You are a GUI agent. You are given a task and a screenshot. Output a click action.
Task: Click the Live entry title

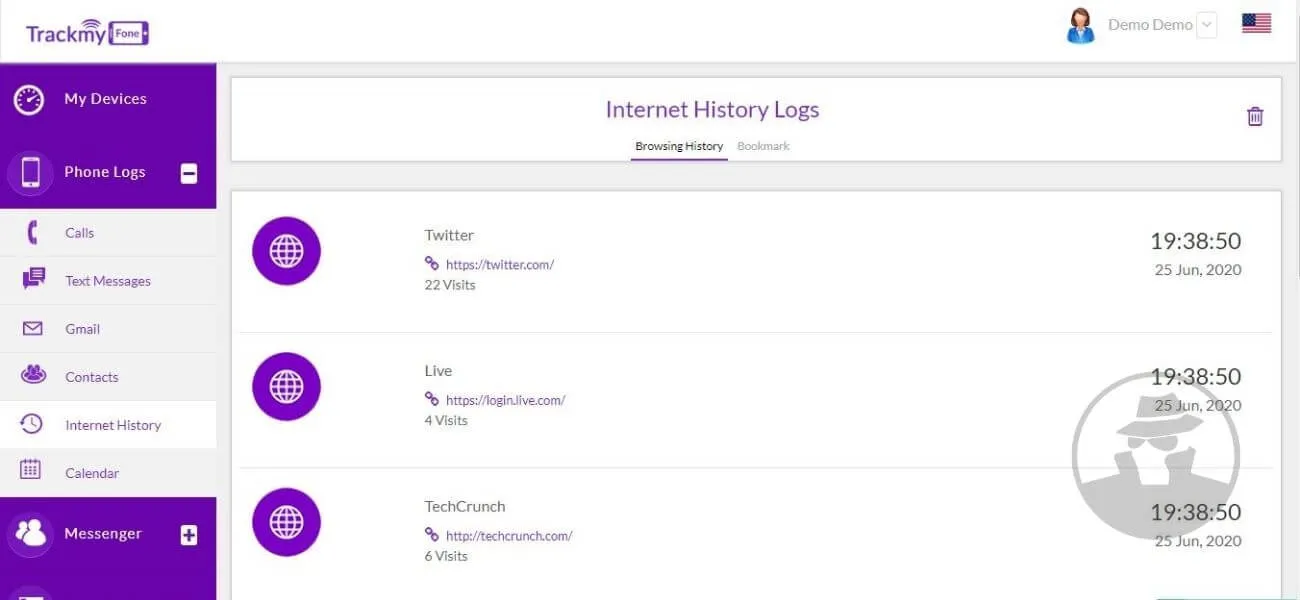(438, 370)
